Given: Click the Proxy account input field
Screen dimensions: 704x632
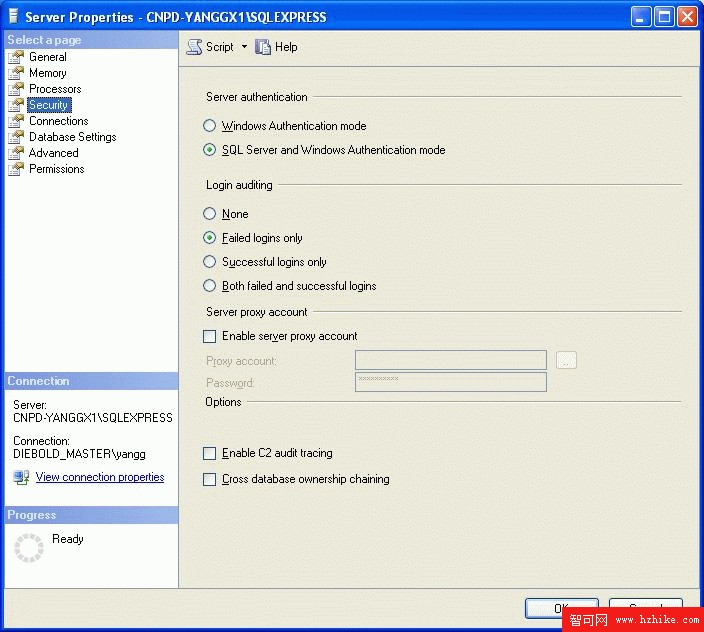Looking at the screenshot, I should click(451, 360).
